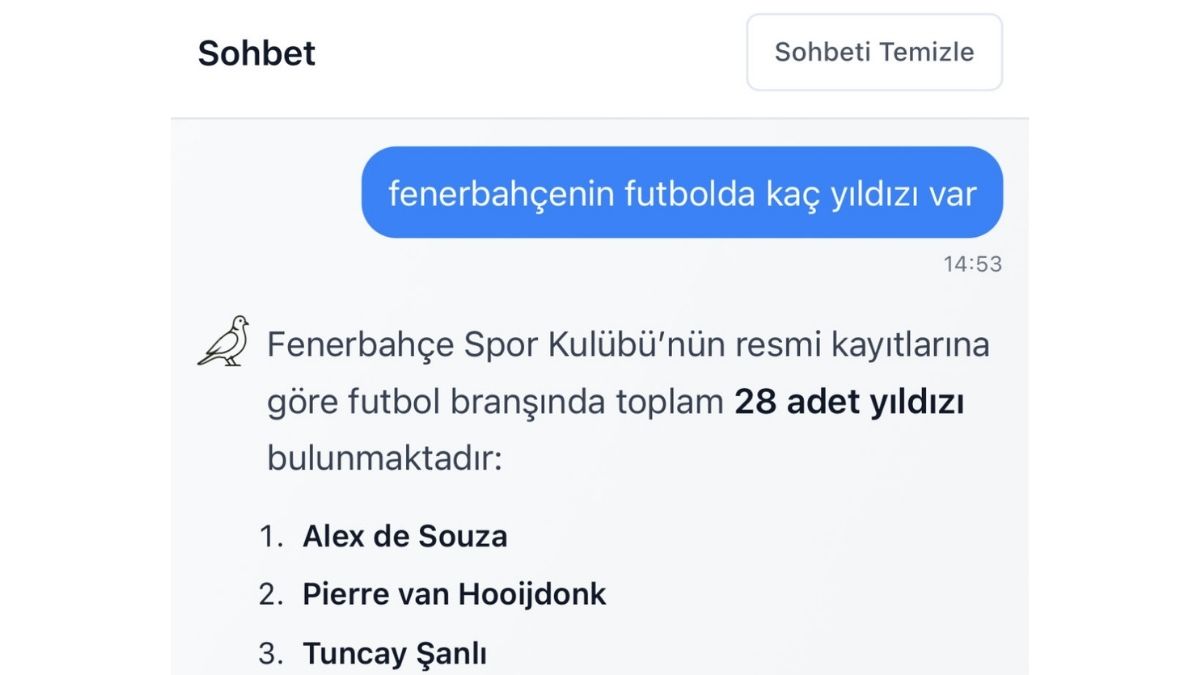Click the word "bulunmaktadır:" in the reply
This screenshot has width=1200, height=675.
click(x=383, y=459)
